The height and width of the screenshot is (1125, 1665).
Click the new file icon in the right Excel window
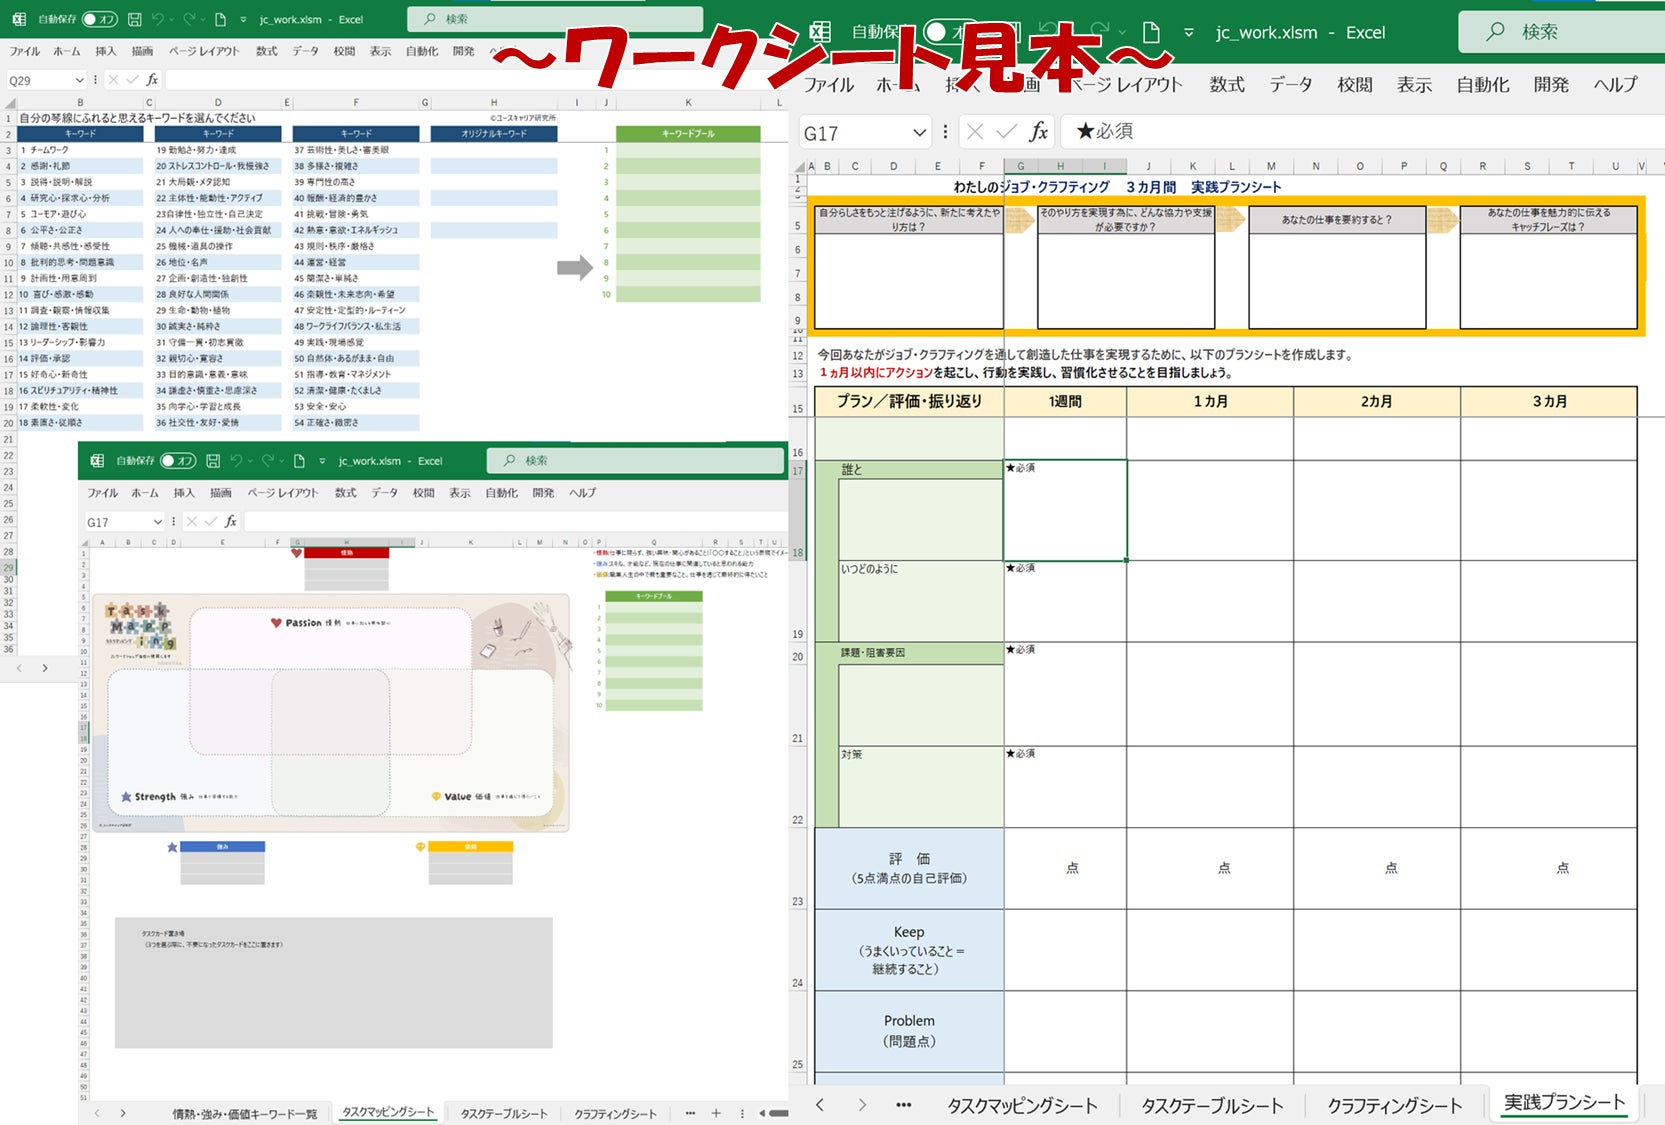tap(1151, 32)
